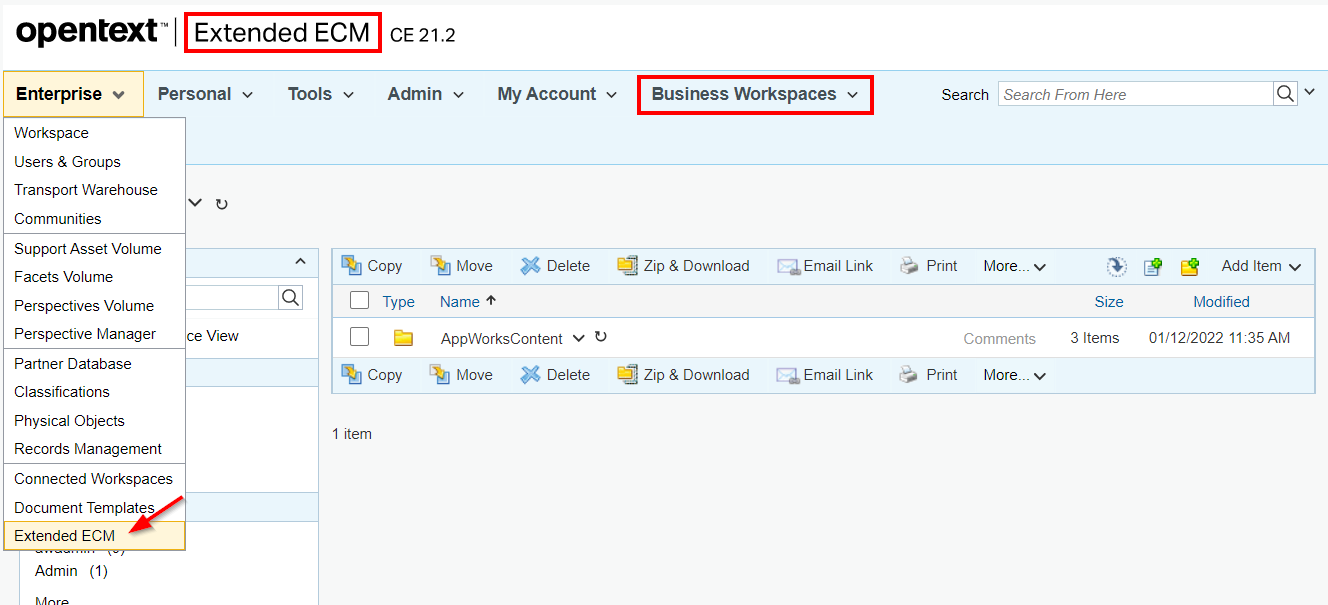Open the Admin menu

click(426, 94)
